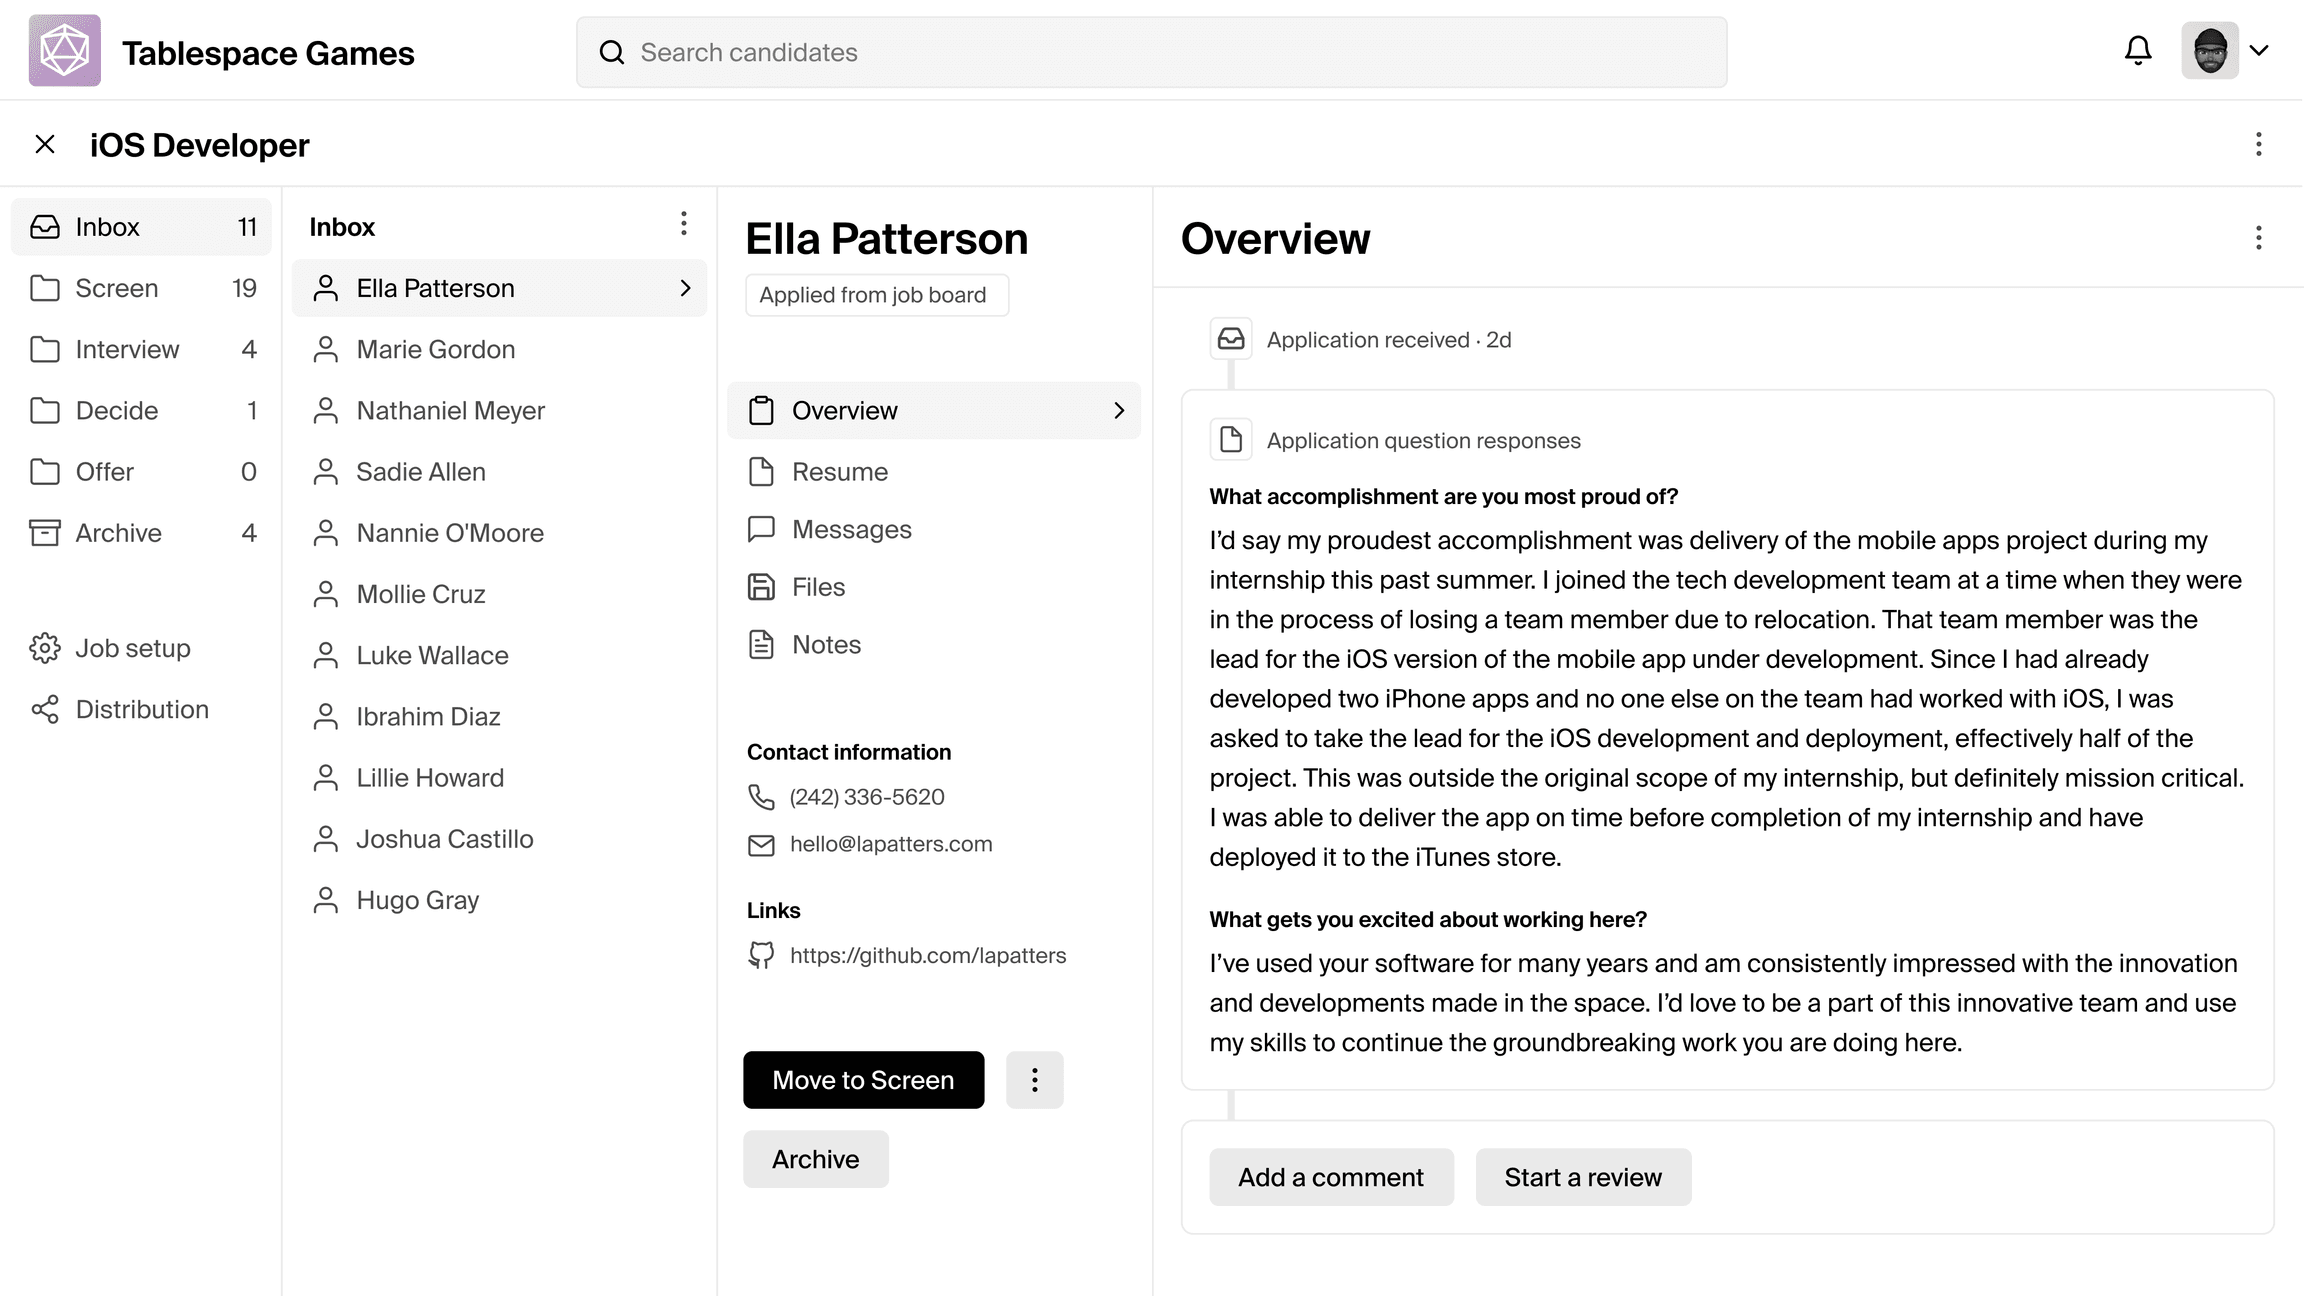The width and height of the screenshot is (2304, 1296).
Task: Open the Distribution share icon
Action: point(45,710)
